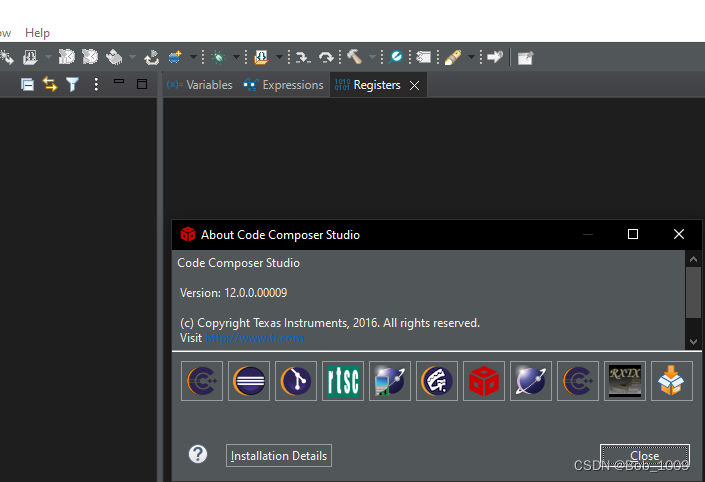Click globe with computer plugin icon
The height and width of the screenshot is (482, 705).
tap(390, 381)
